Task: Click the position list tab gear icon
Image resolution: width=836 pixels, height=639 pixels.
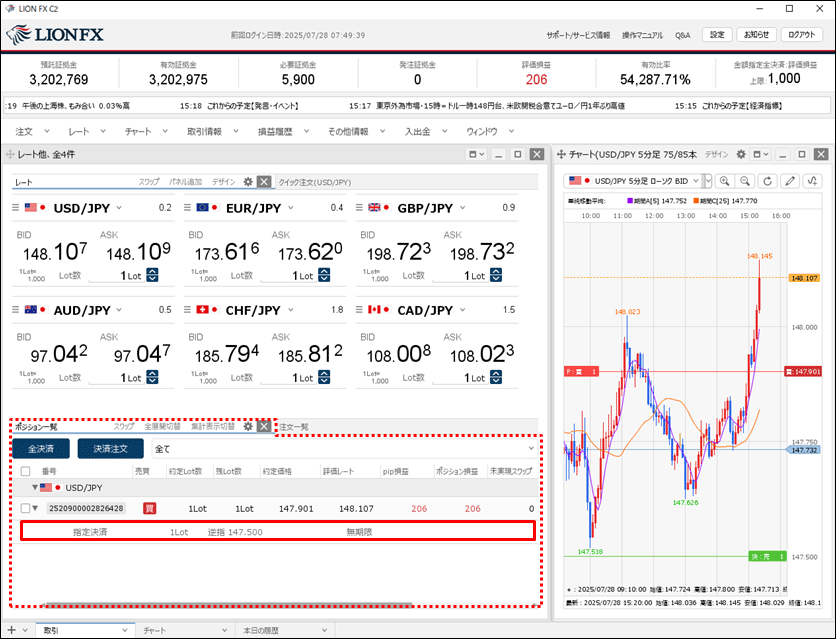Action: [248, 426]
